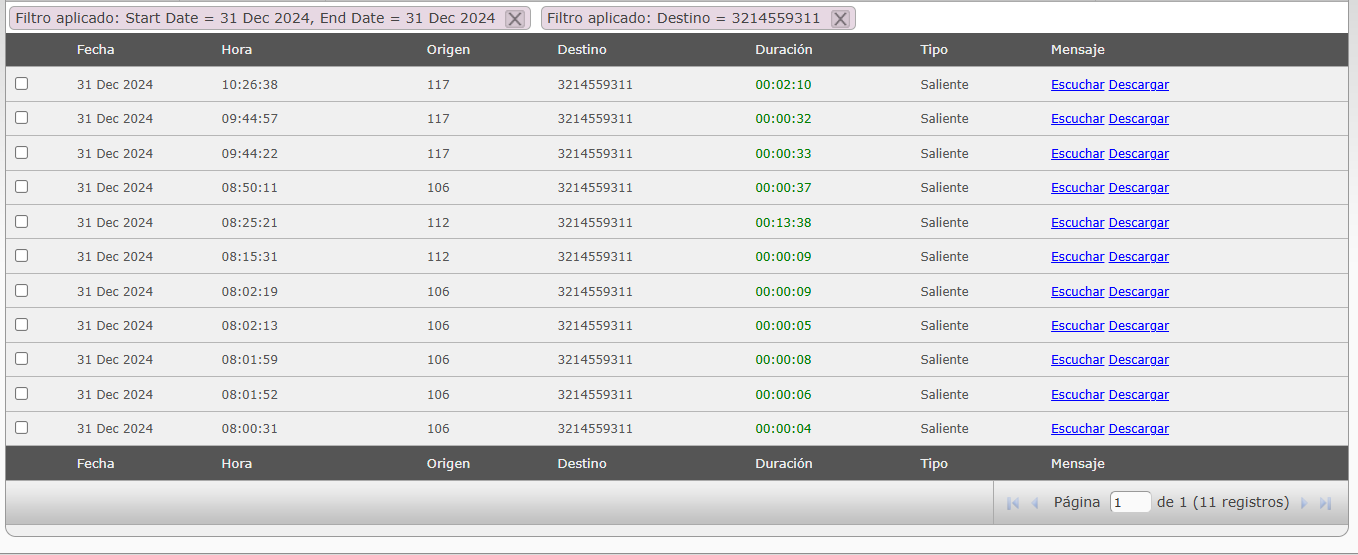
Task: Play Escuchar for the 08:50:11 call
Action: coord(1077,188)
